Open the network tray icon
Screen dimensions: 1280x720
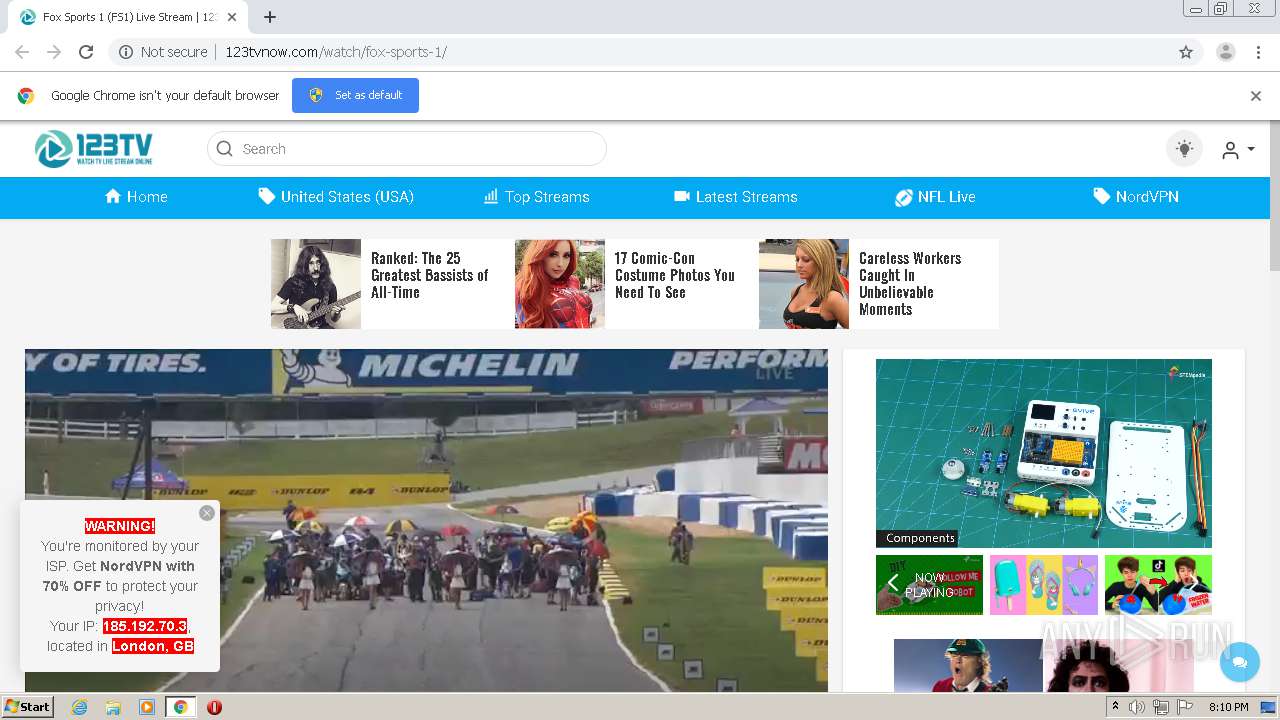1160,707
